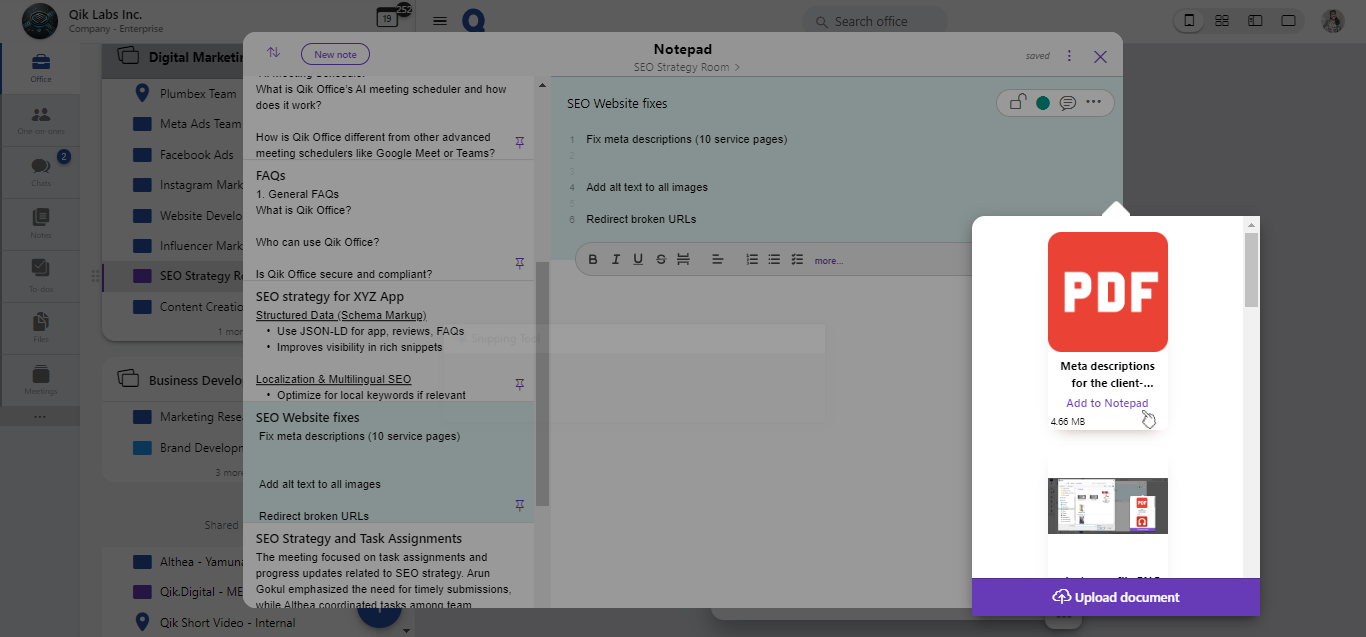Image resolution: width=1366 pixels, height=637 pixels.
Task: Open the One-on-ones sidebar tab
Action: pos(40,120)
